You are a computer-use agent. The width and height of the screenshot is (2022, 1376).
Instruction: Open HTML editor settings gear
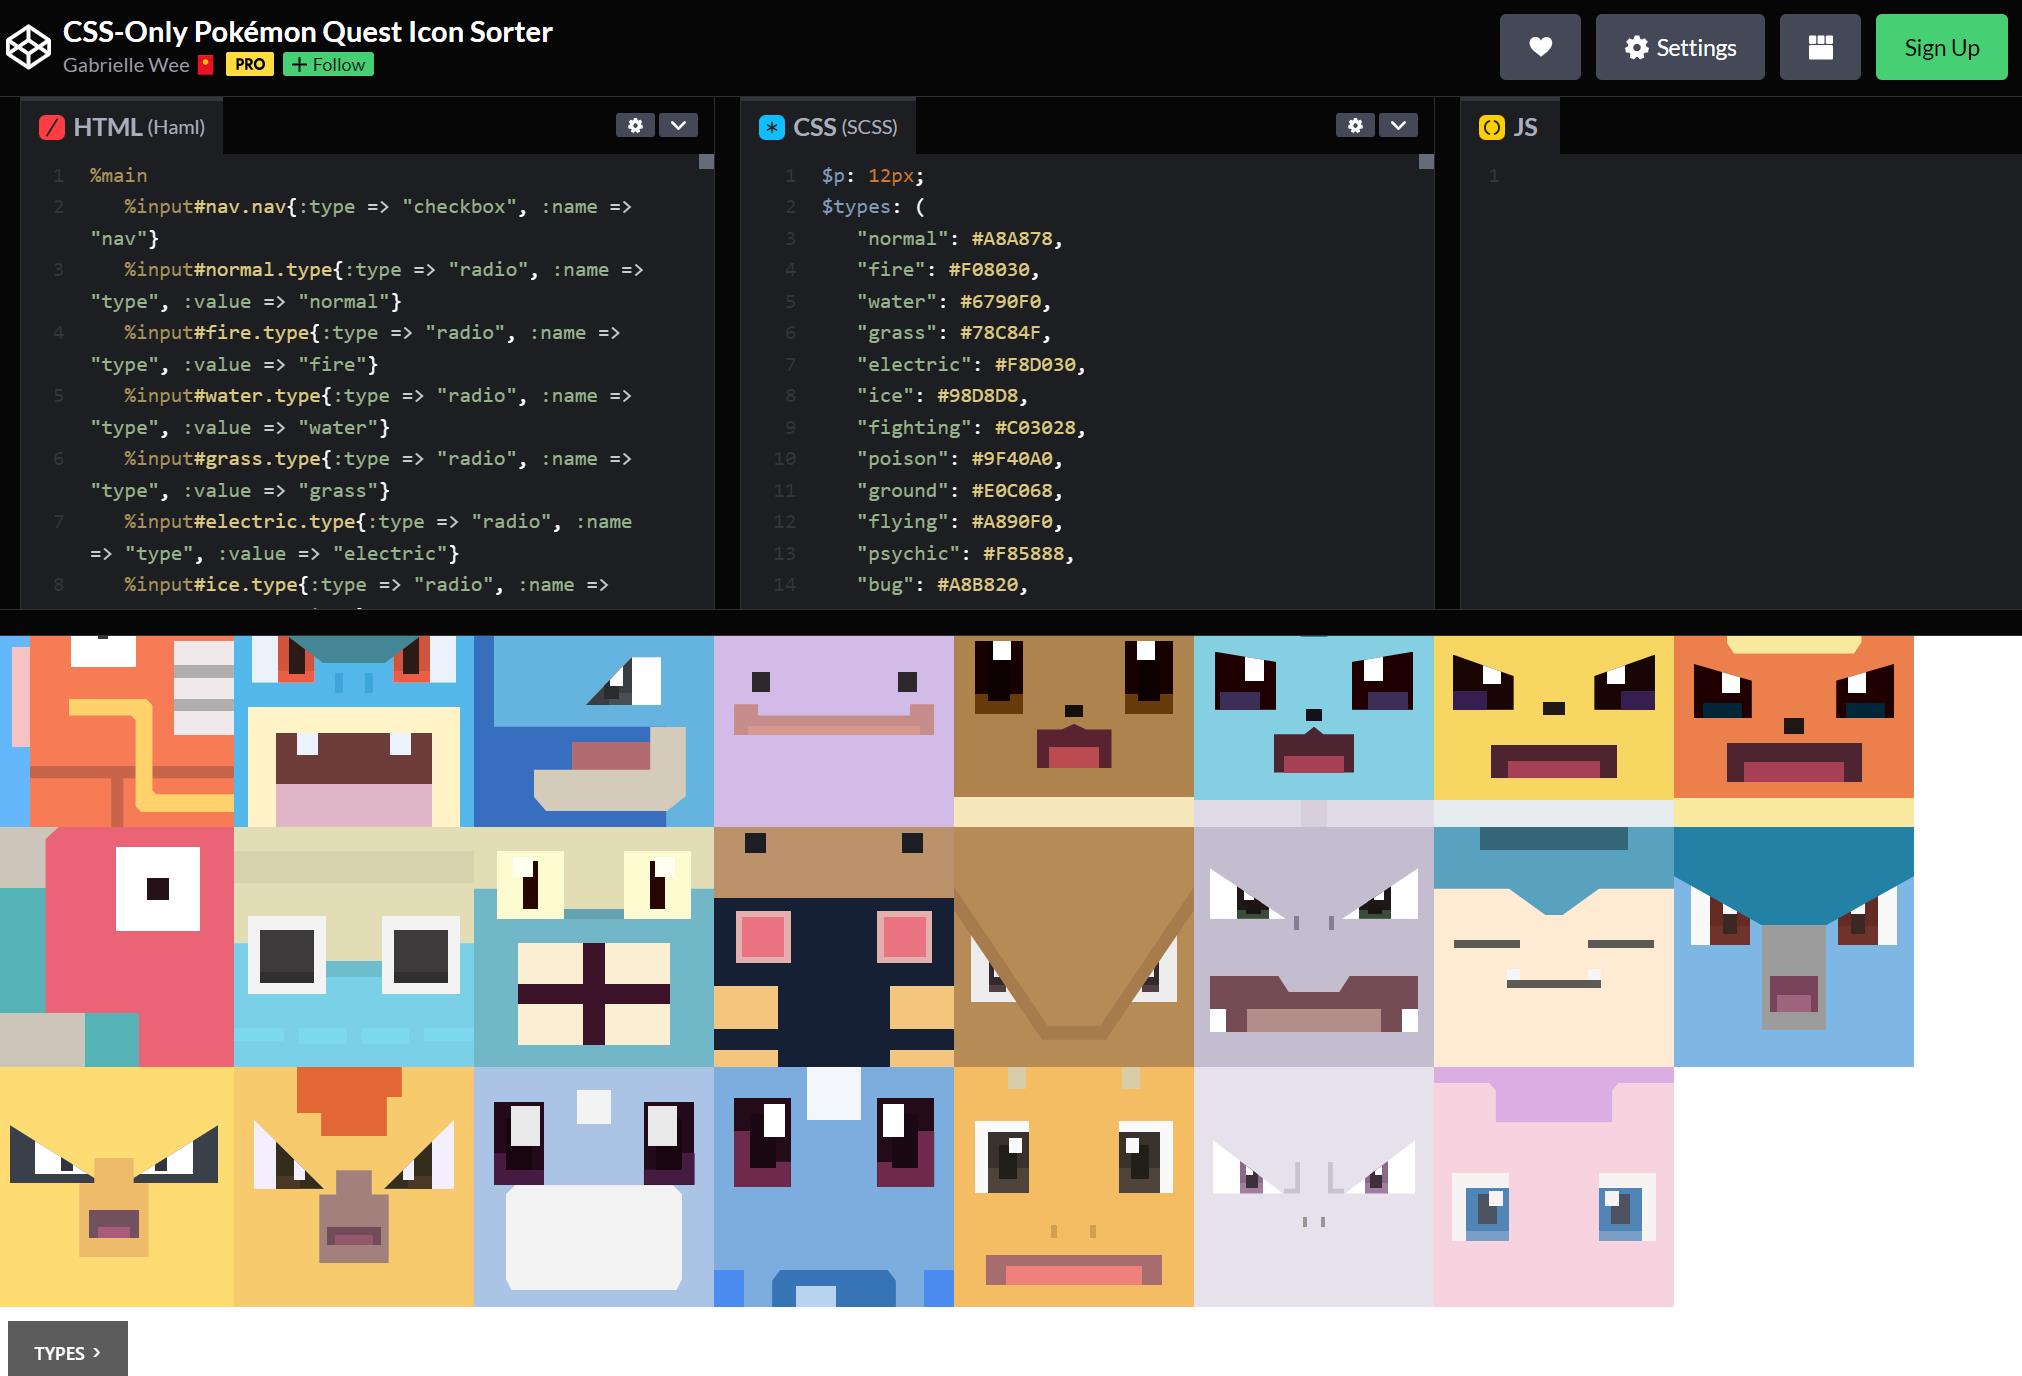pos(635,125)
